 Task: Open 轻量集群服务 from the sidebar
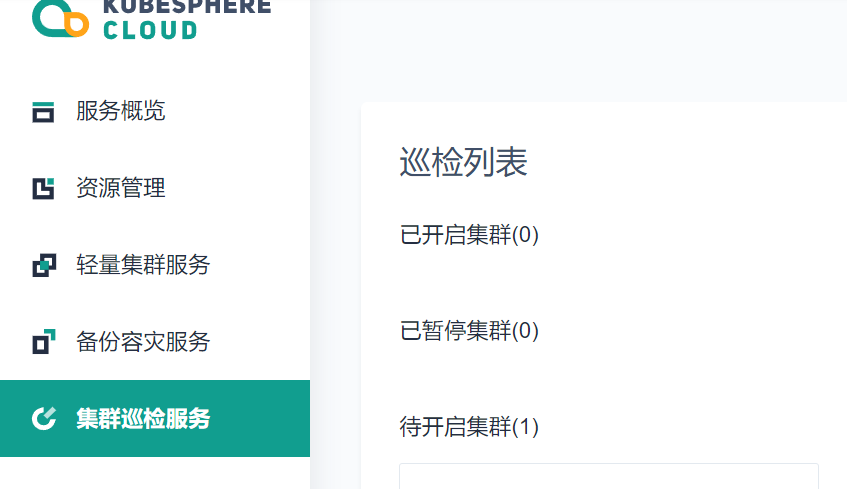point(155,265)
